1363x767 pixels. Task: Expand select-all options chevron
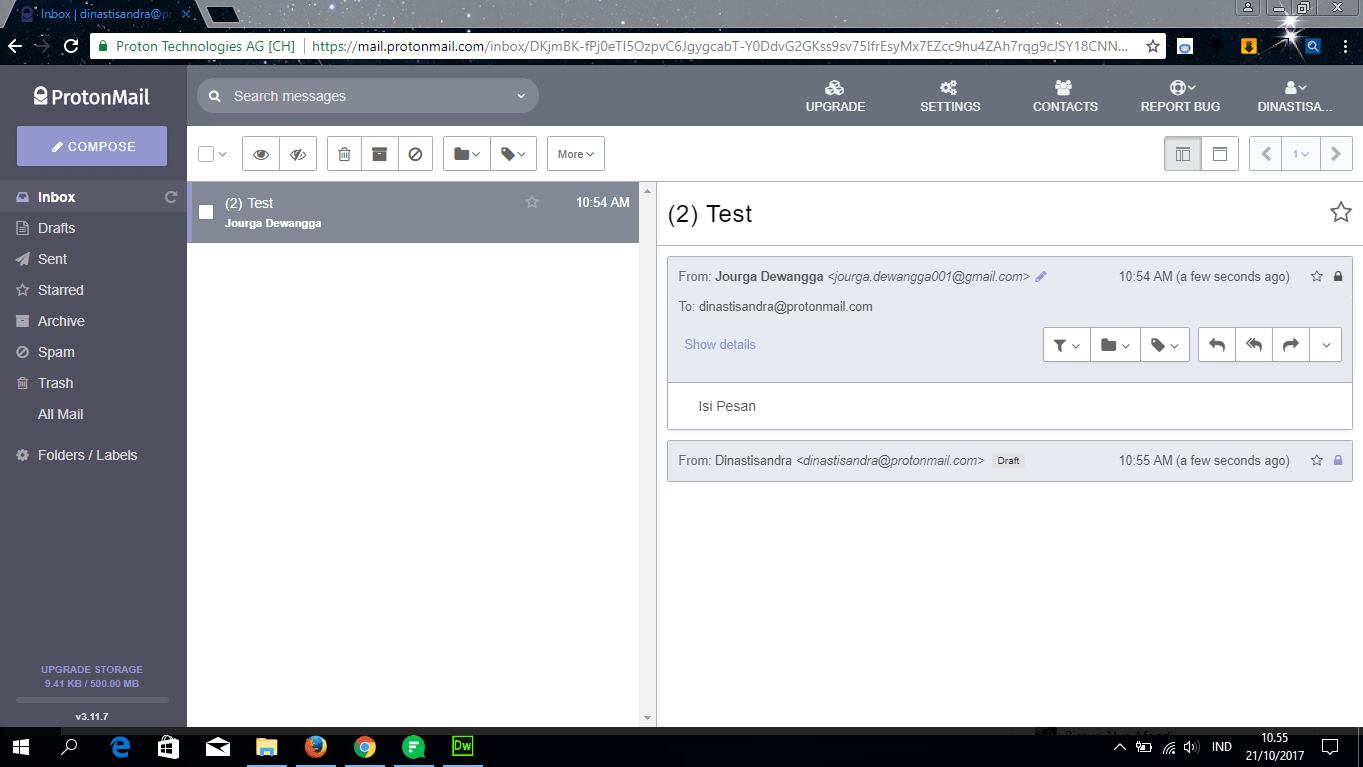(222, 154)
